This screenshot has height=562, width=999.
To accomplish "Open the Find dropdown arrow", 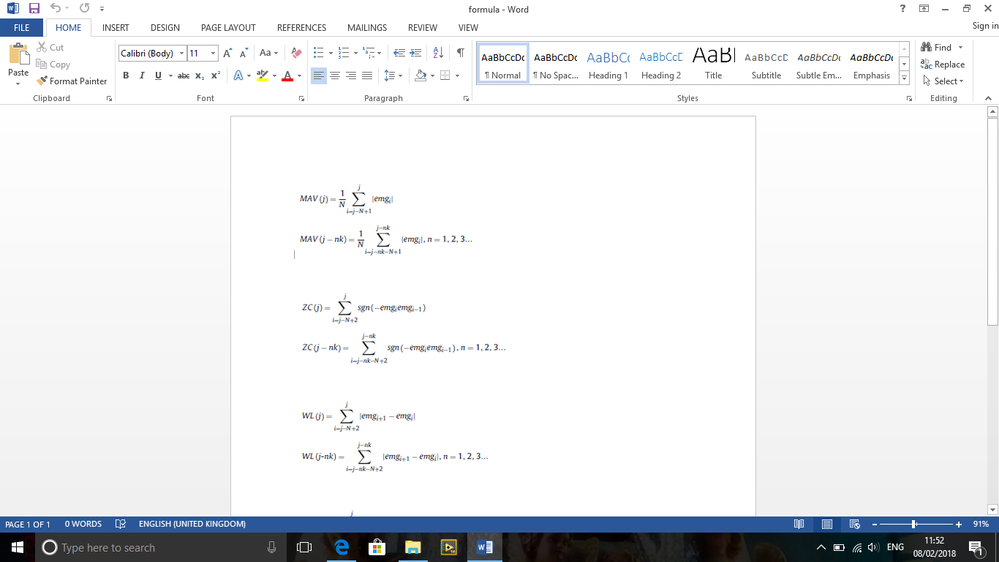I will (x=960, y=47).
